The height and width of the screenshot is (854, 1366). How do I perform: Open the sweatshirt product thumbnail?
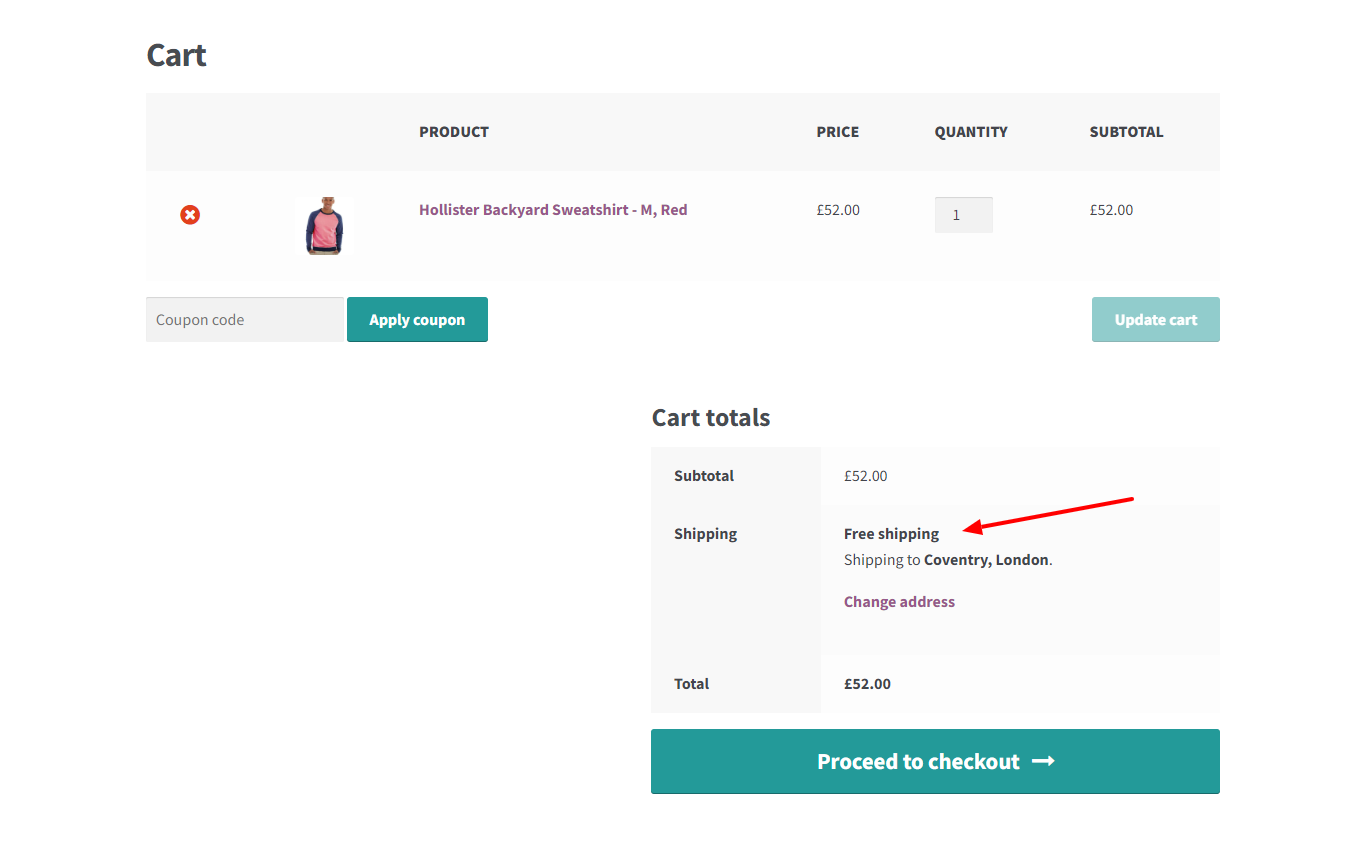[x=324, y=226]
